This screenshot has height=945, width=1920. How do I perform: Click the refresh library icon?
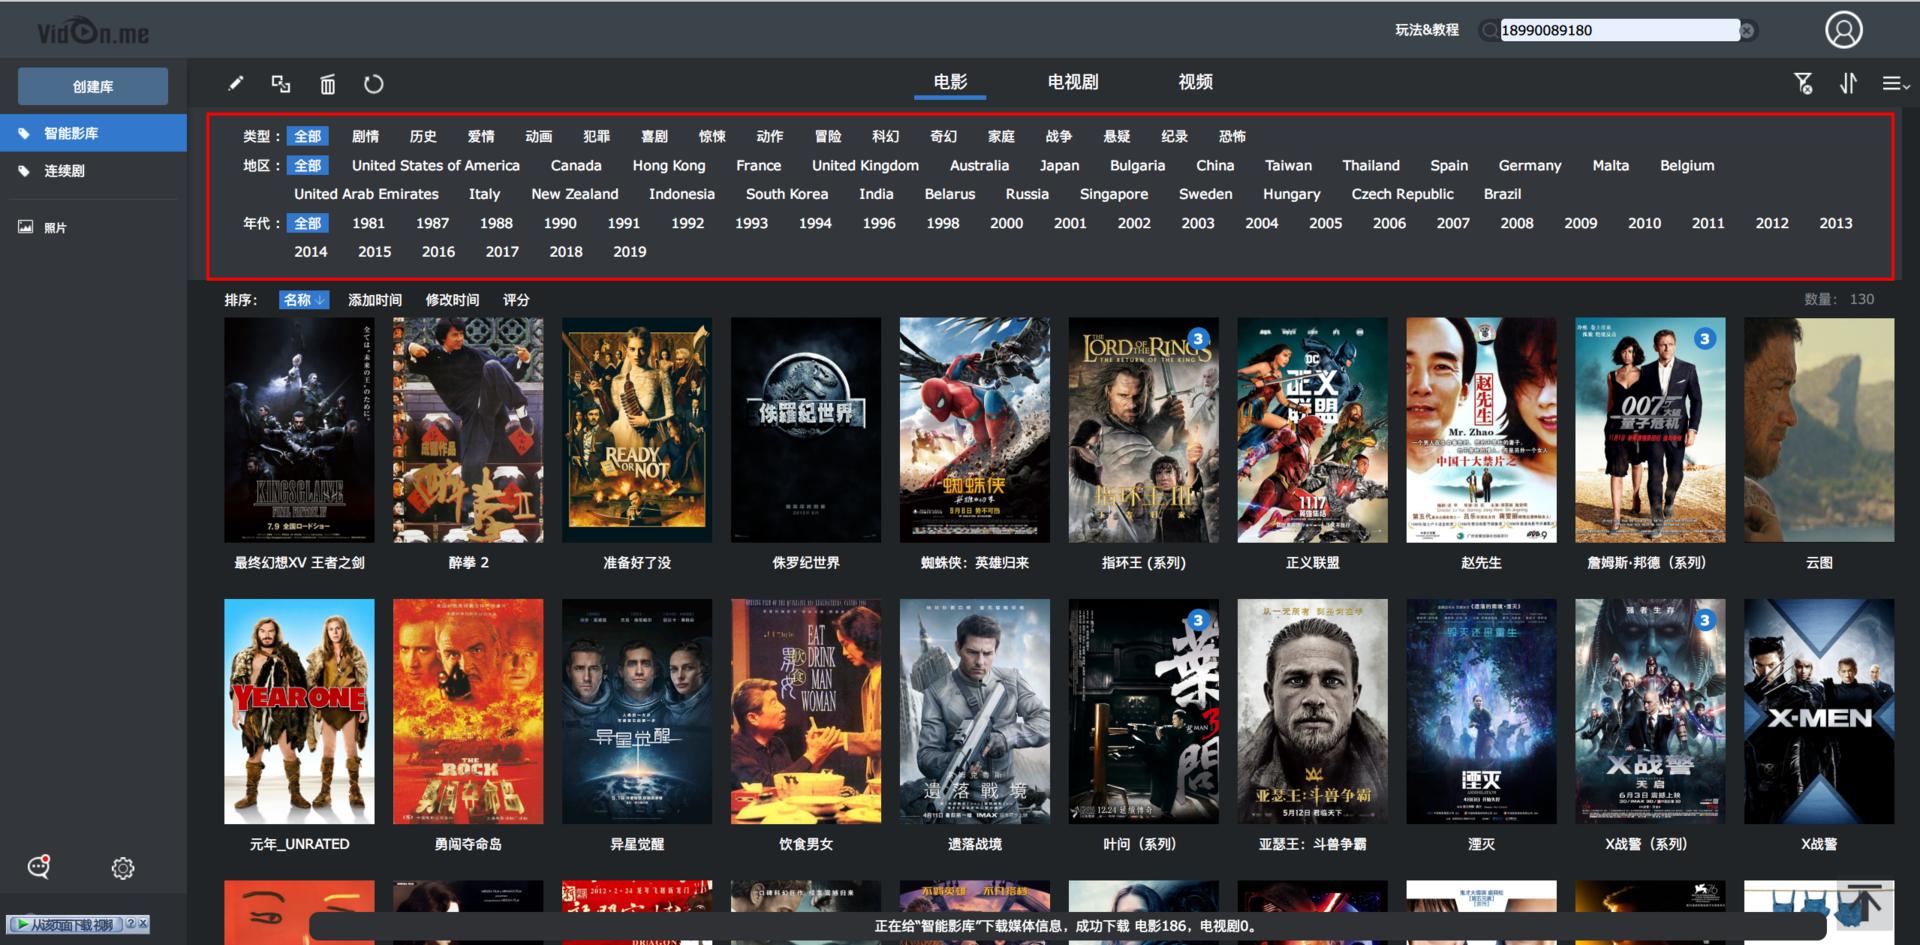[373, 84]
